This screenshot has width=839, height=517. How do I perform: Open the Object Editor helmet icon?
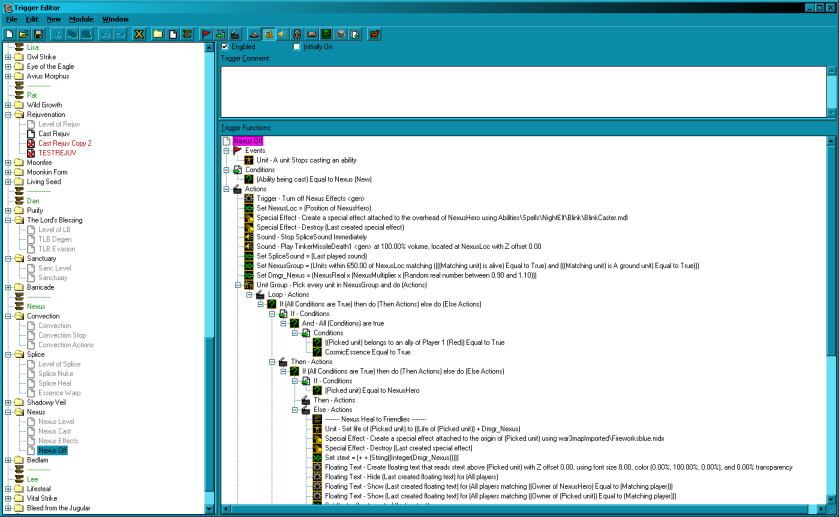297,34
